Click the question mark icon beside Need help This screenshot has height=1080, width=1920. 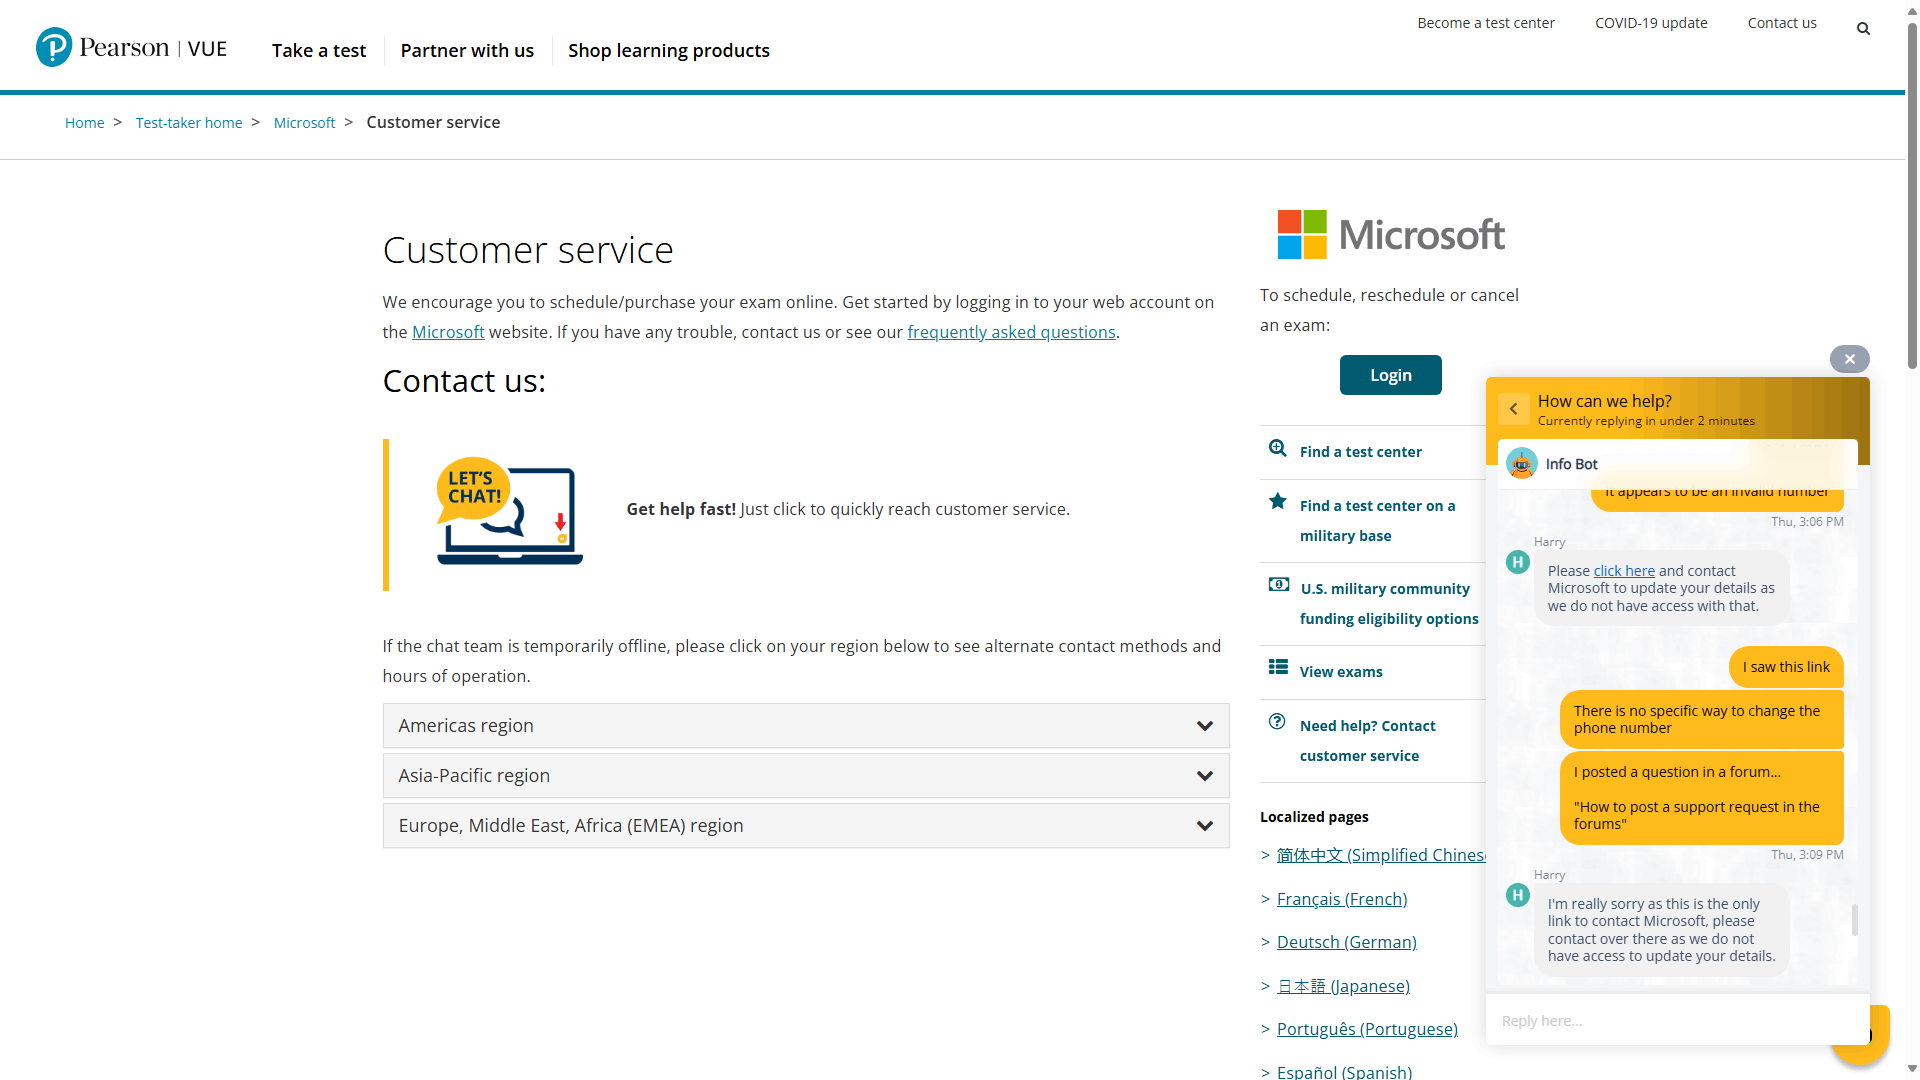pos(1277,721)
